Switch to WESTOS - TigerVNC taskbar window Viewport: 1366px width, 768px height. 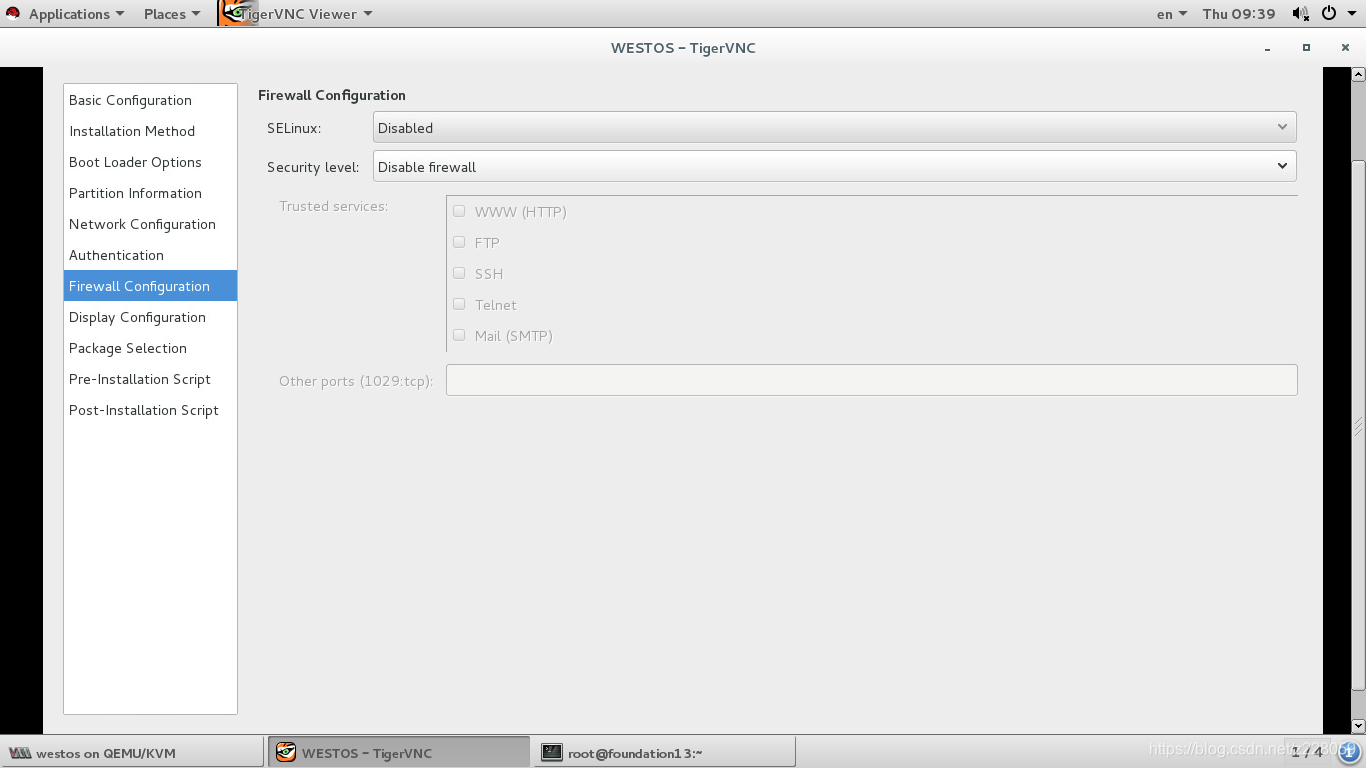[398, 753]
